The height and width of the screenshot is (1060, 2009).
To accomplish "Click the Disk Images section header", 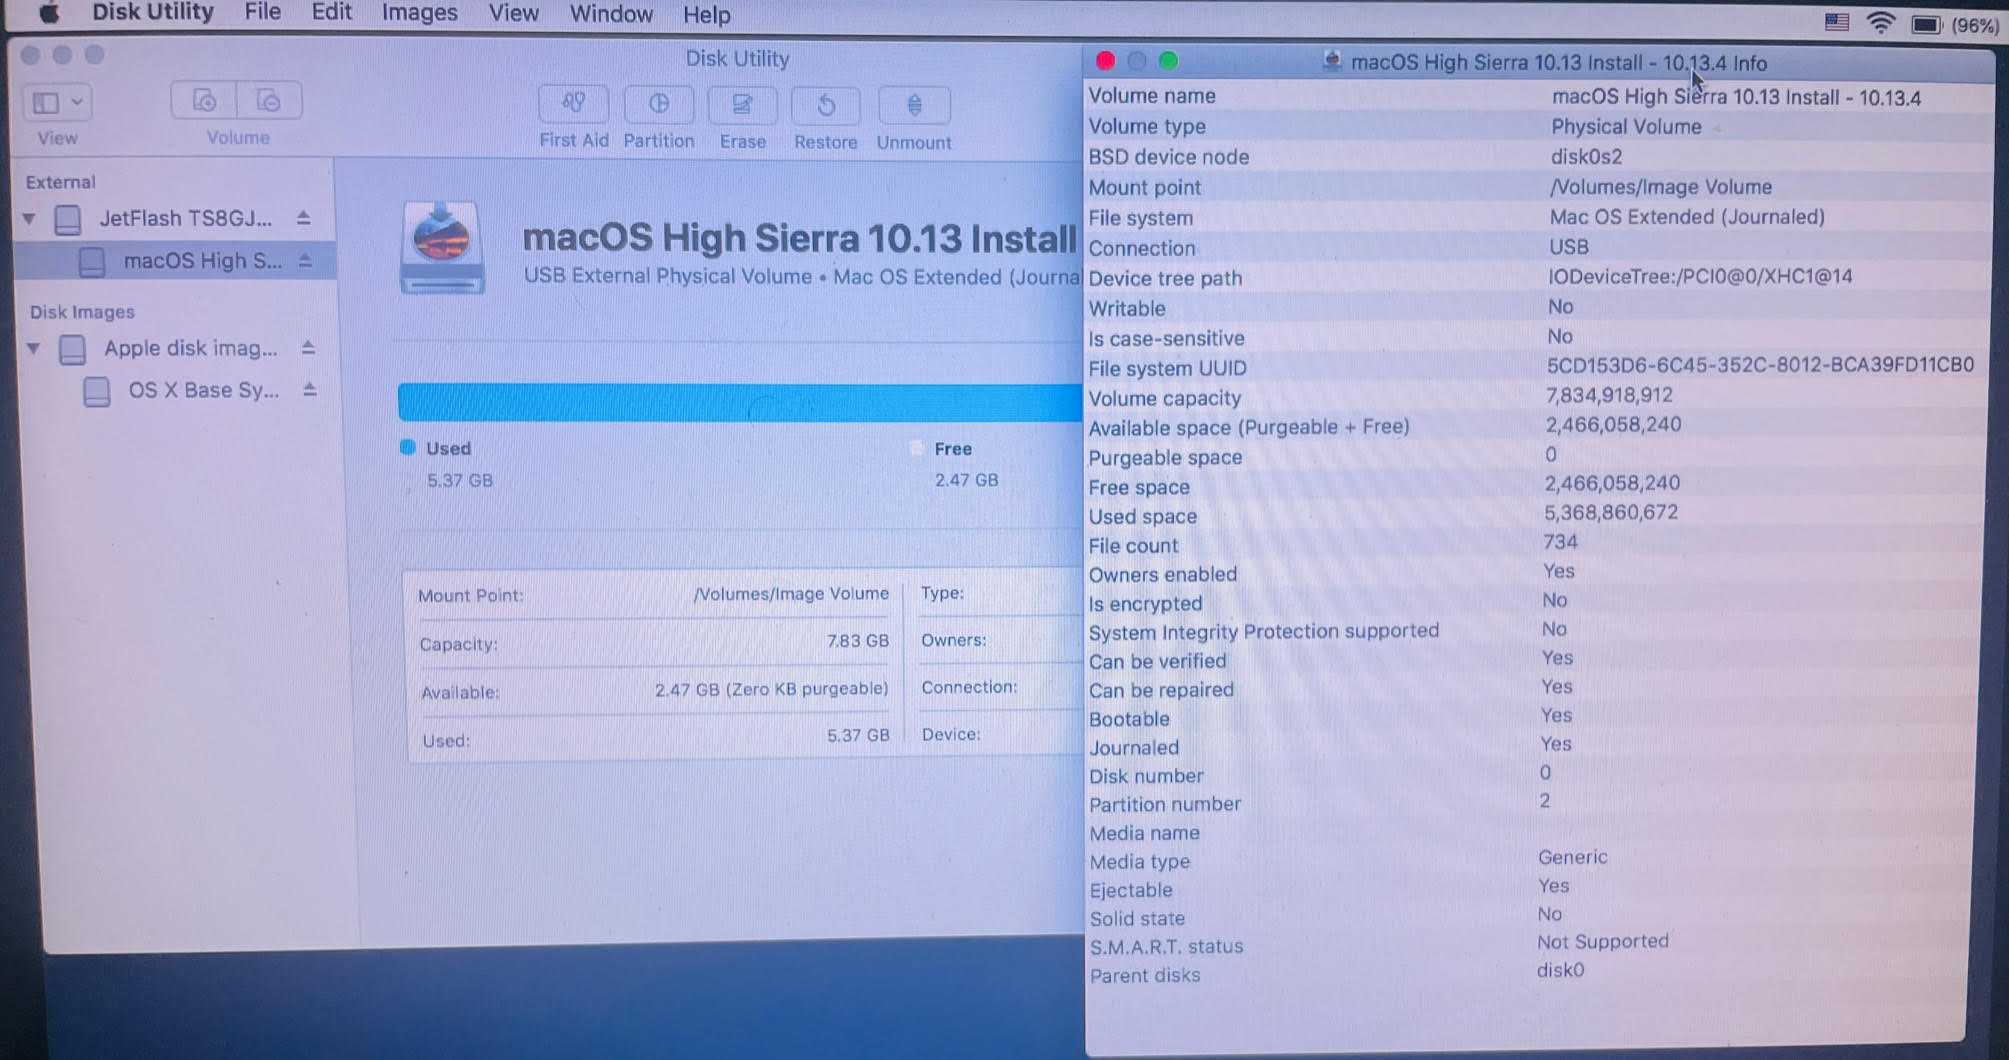I will [x=82, y=312].
